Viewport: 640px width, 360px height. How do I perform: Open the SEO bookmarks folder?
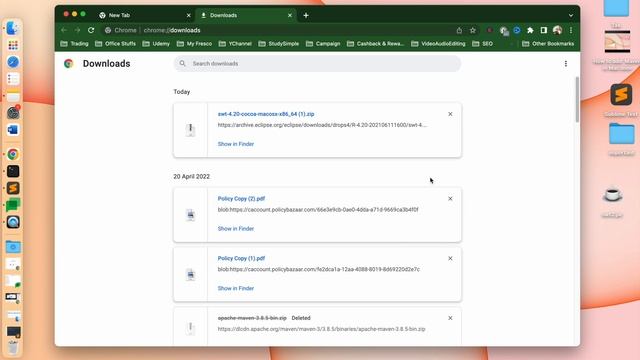(x=482, y=44)
